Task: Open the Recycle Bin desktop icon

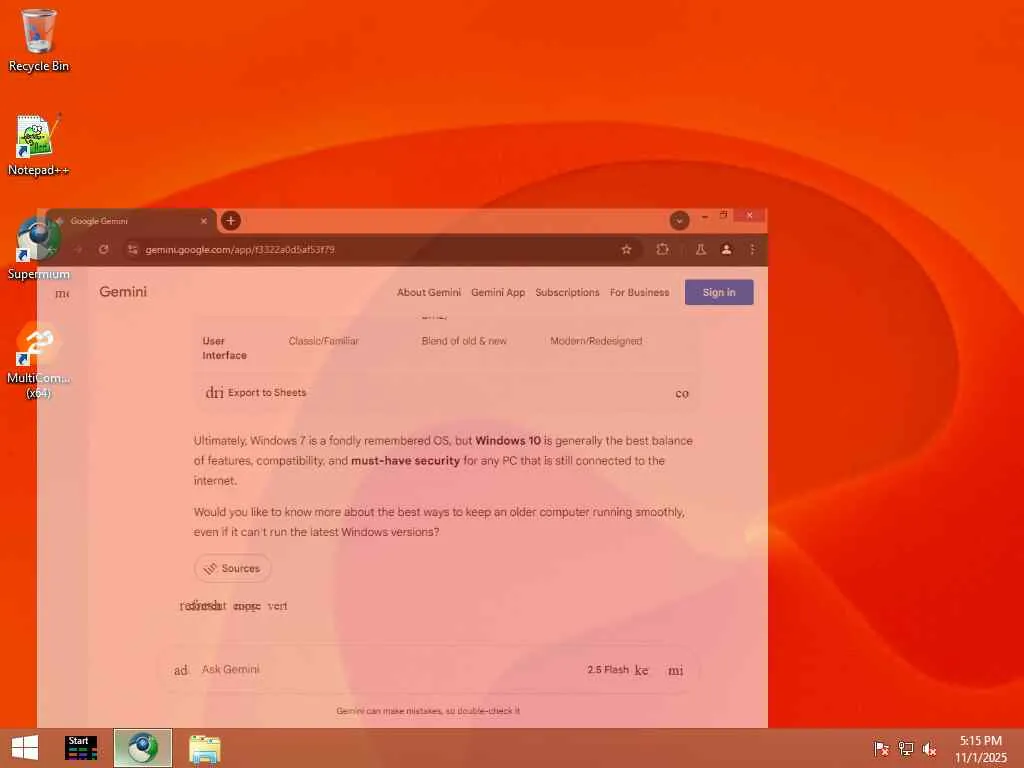Action: point(39,40)
